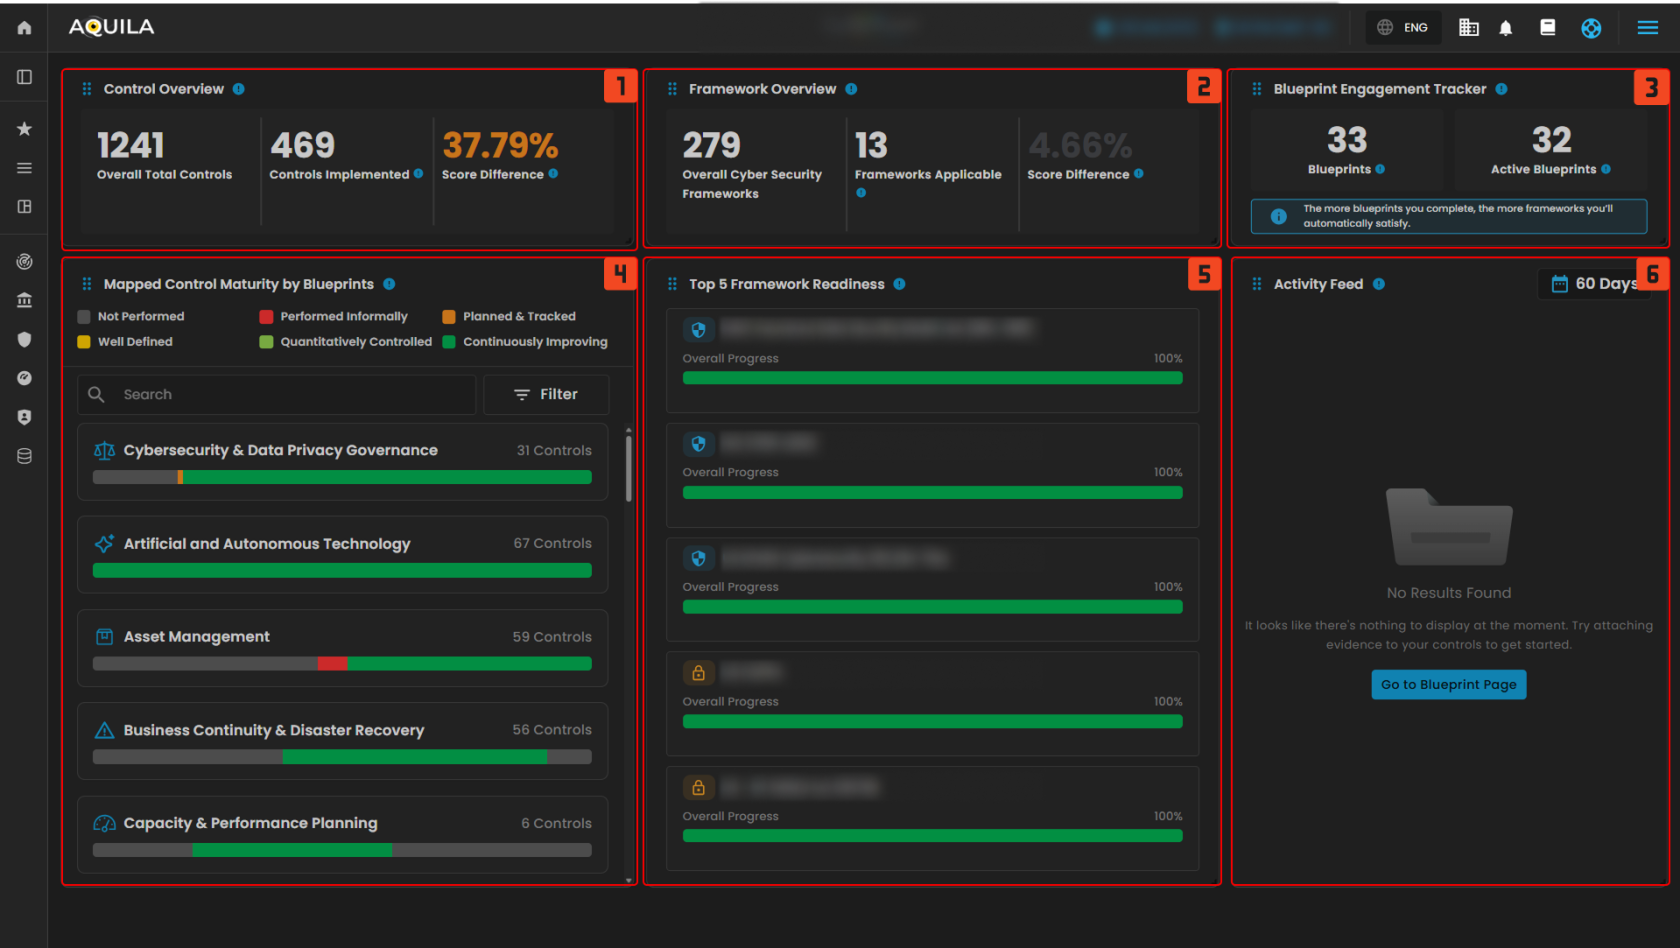Open the documentation book icon
Screen dimensions: 1680x948
point(1547,28)
